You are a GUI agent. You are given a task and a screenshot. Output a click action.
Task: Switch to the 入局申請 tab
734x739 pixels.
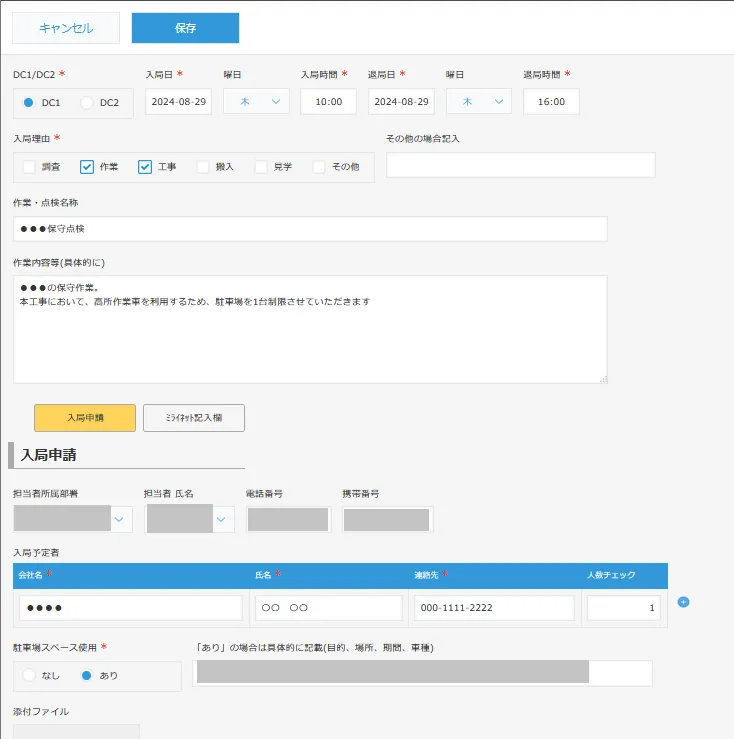pyautogui.click(x=85, y=418)
